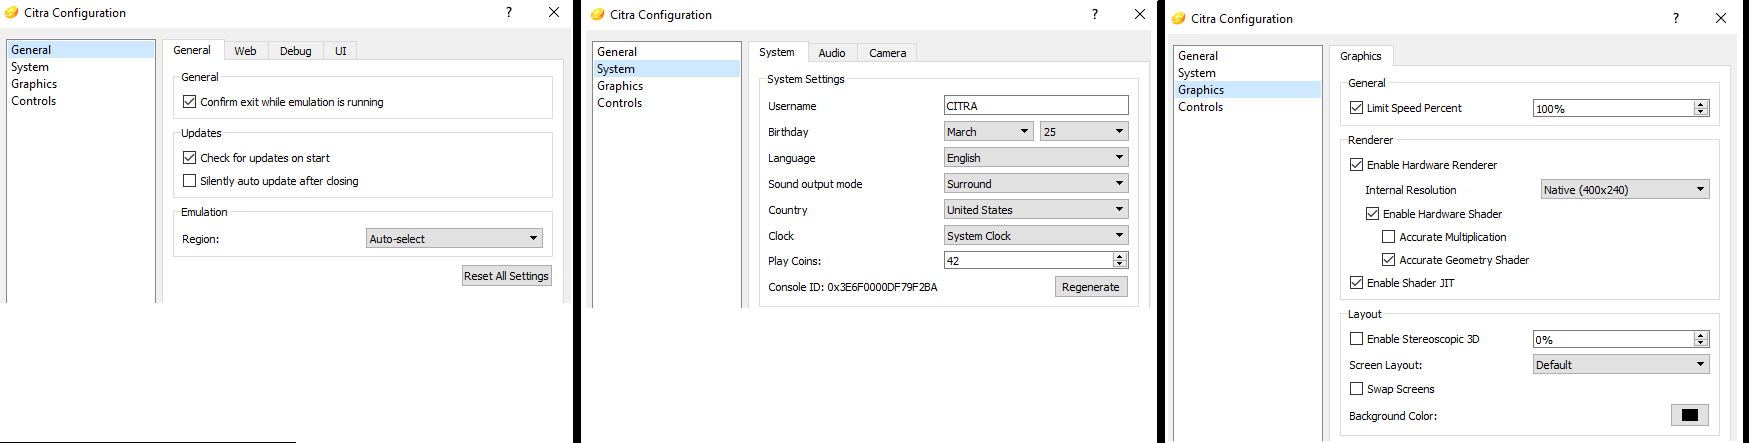Switch to the Camera tab

(888, 53)
